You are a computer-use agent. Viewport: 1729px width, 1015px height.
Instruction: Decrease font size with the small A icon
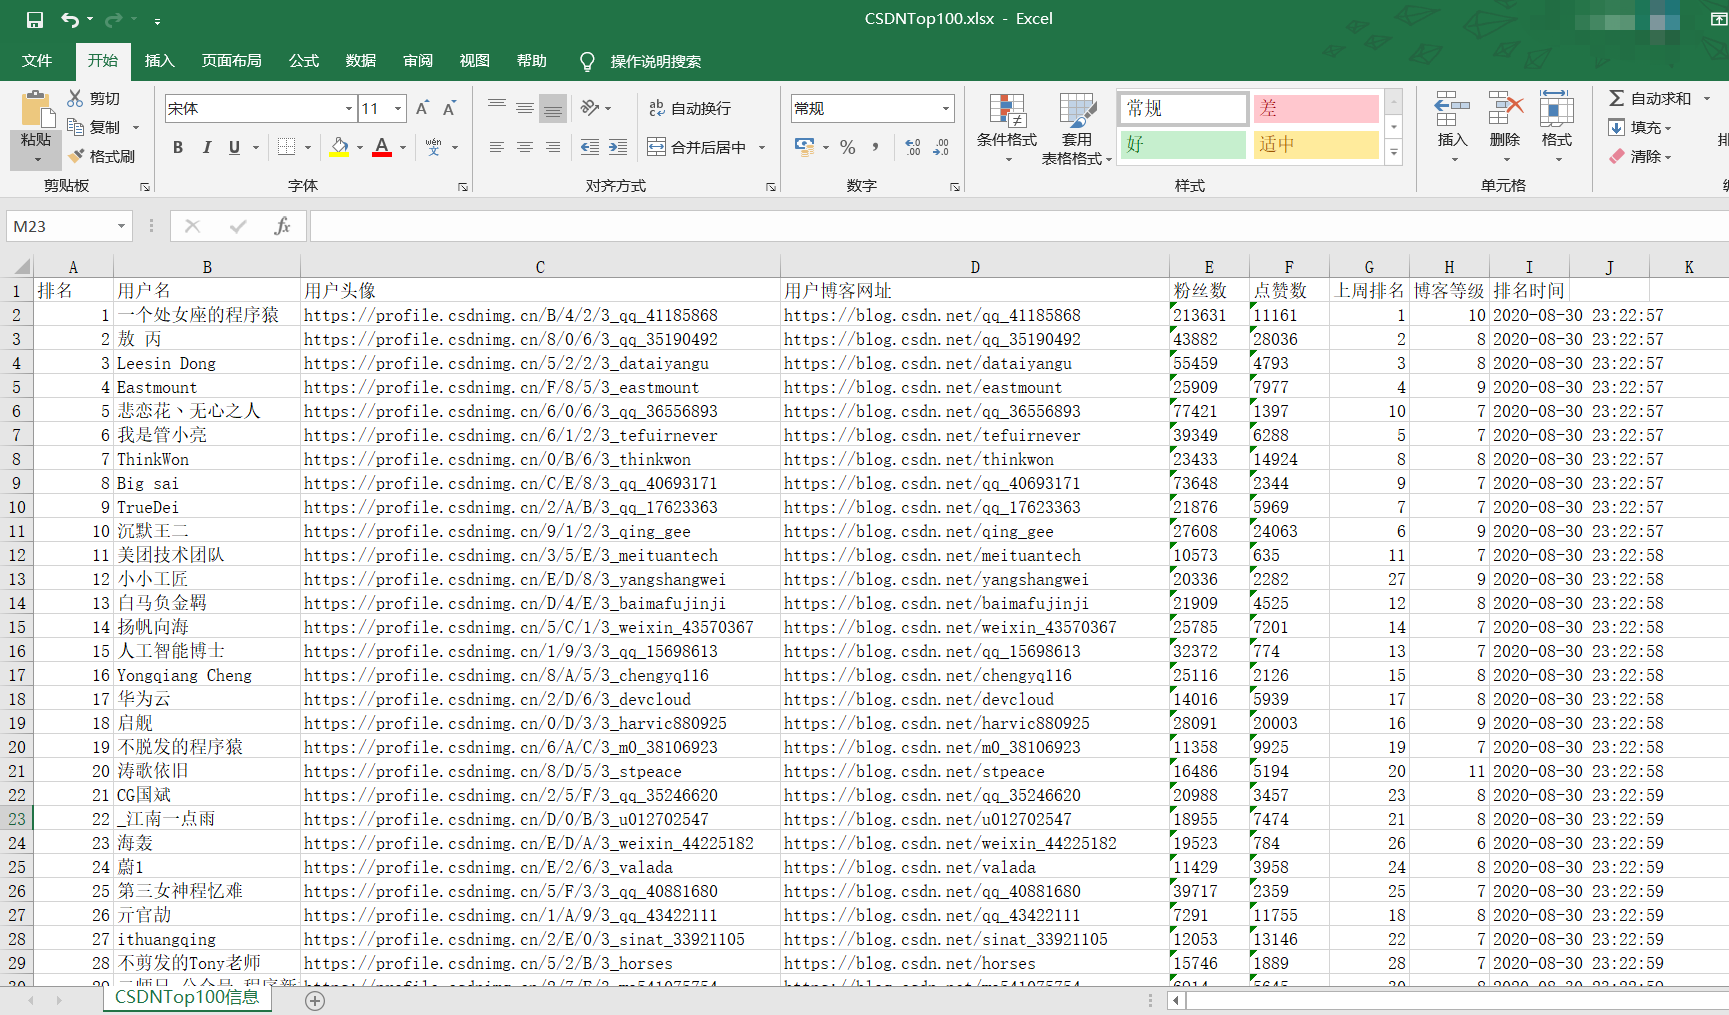pyautogui.click(x=449, y=108)
